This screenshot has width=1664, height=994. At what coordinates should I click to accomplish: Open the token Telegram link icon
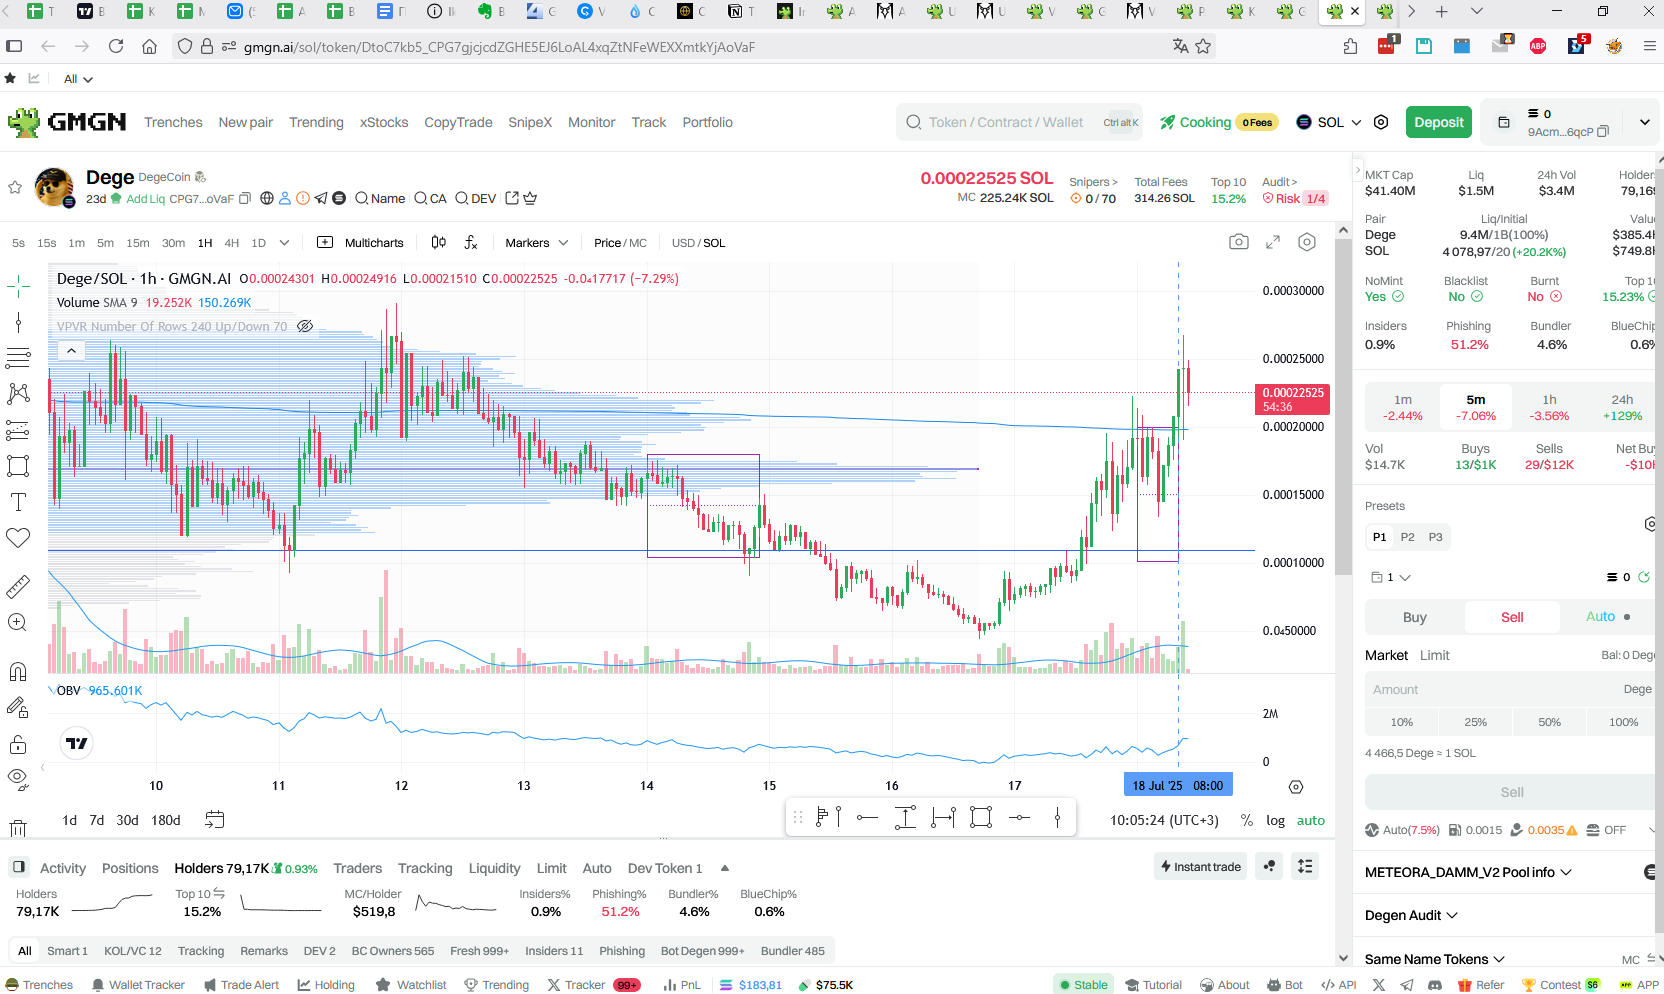321,198
